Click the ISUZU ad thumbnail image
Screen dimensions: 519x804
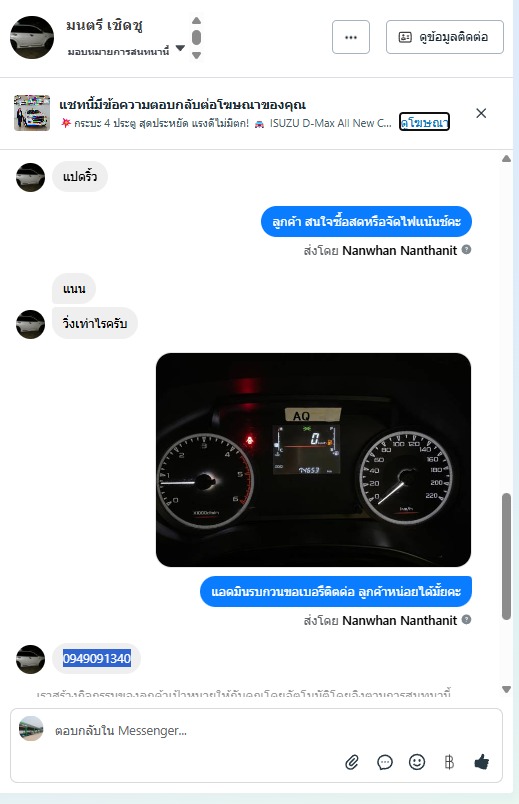click(32, 113)
